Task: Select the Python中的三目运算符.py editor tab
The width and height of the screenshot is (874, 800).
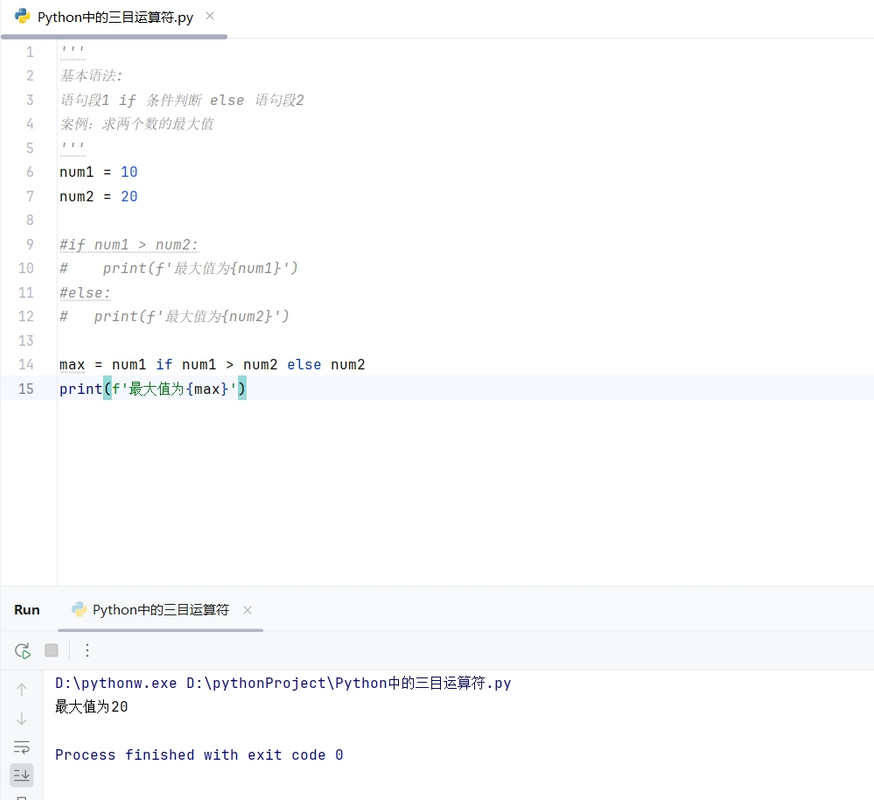Action: click(x=115, y=17)
